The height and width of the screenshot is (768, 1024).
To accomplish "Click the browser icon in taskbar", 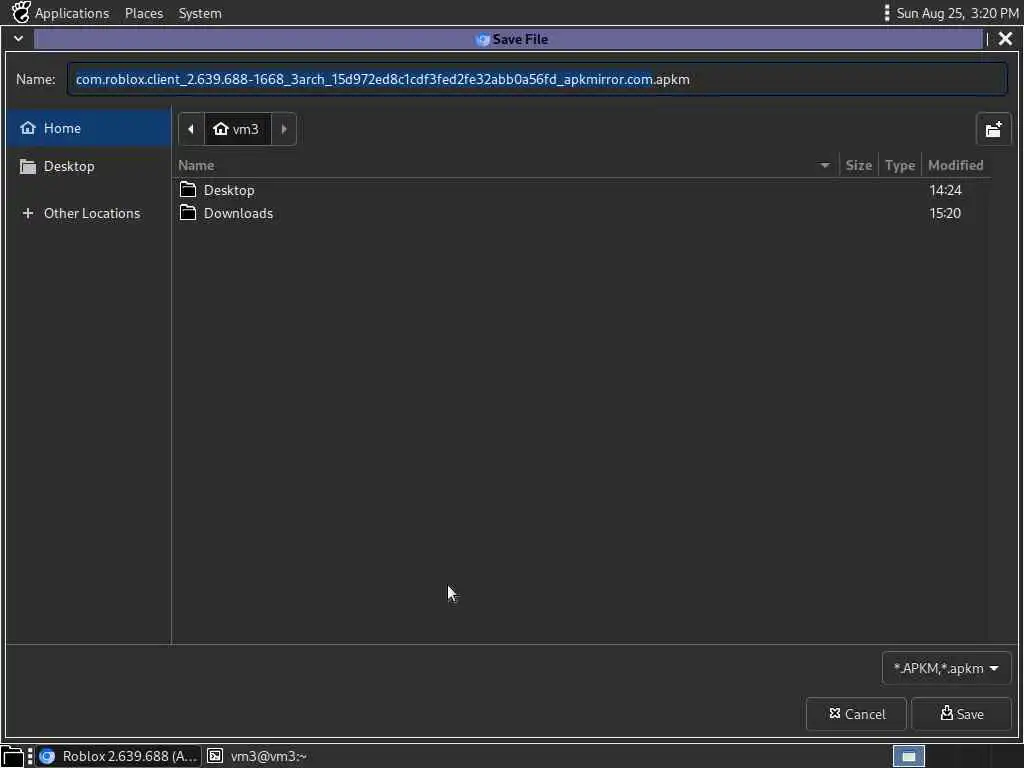I will 47,756.
